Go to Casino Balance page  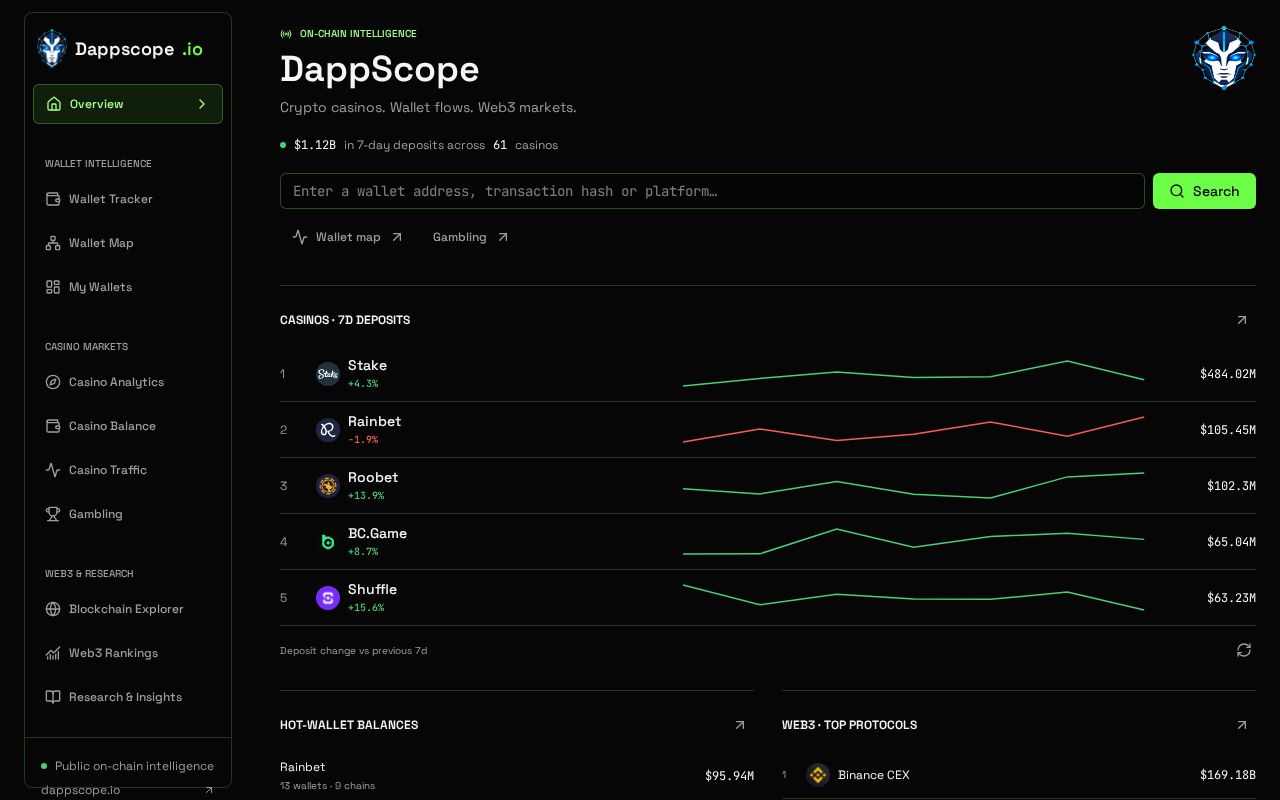[x=128, y=426]
